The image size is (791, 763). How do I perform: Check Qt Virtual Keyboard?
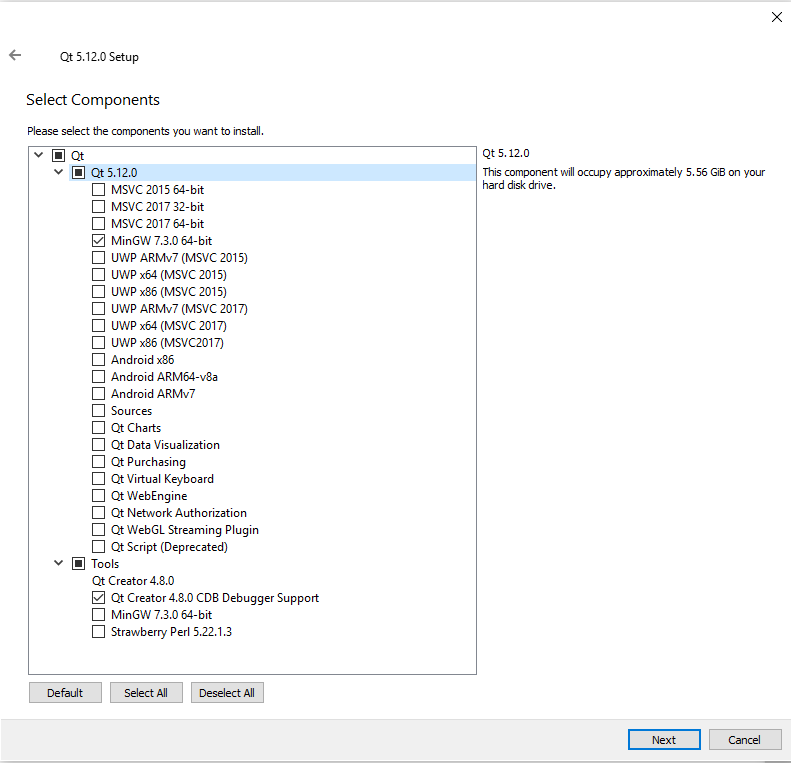(x=98, y=478)
